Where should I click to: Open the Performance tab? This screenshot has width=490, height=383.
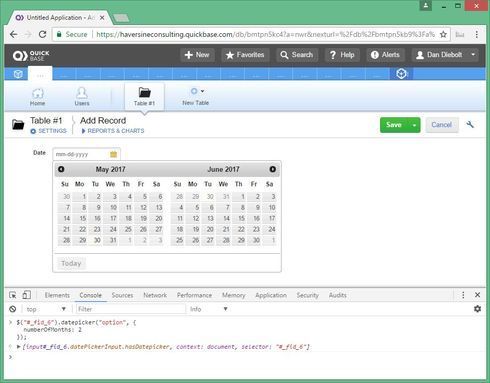coord(194,295)
